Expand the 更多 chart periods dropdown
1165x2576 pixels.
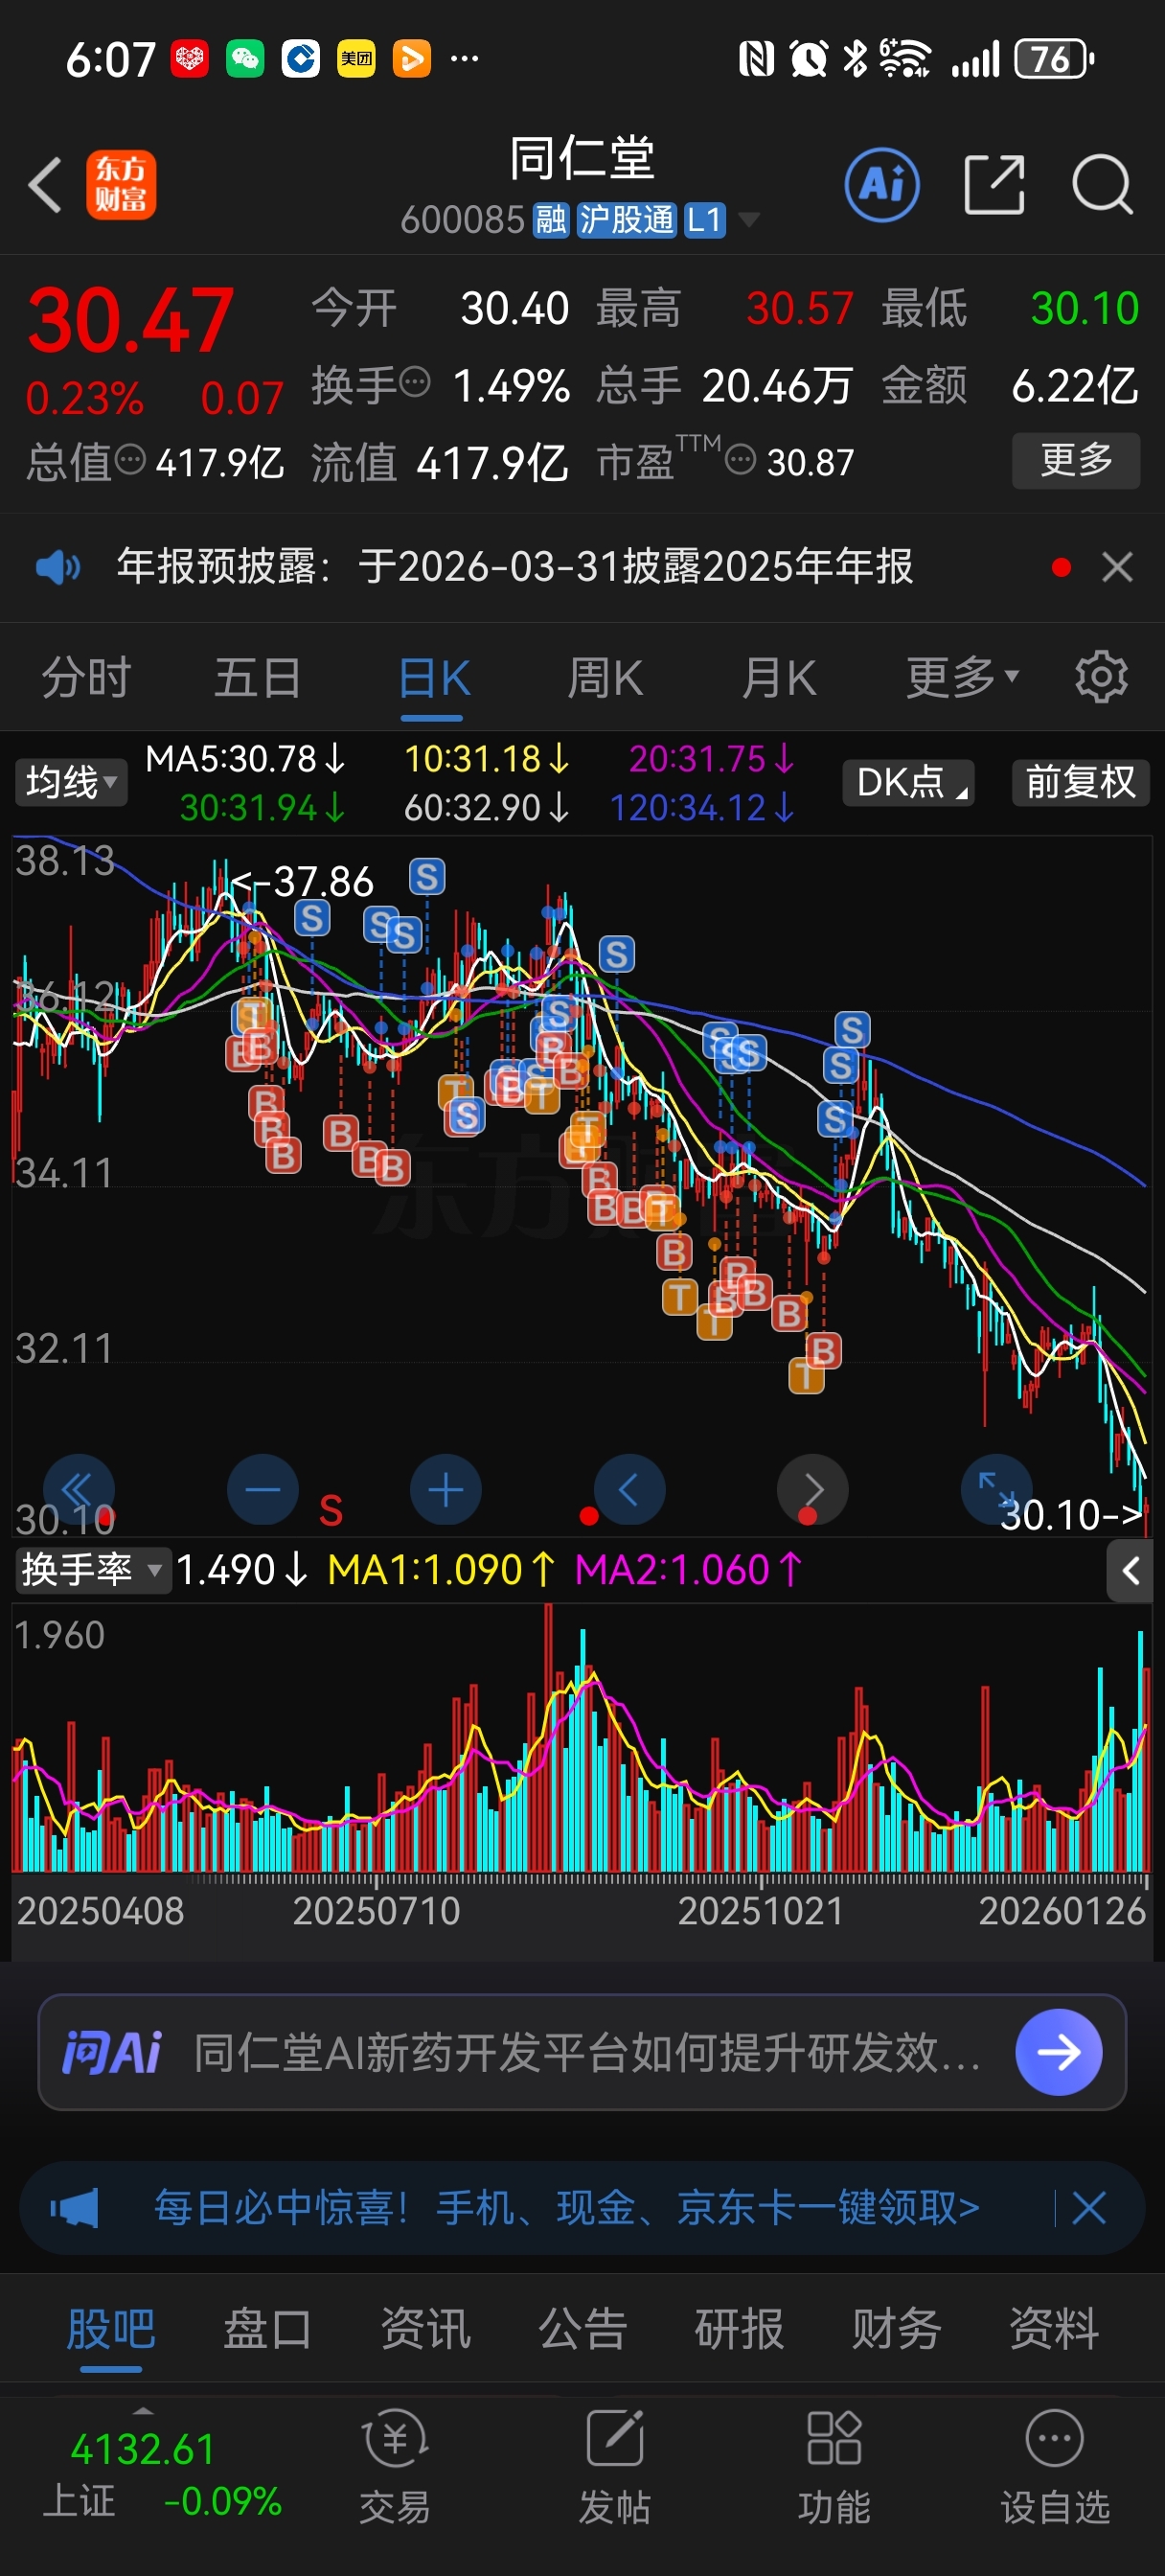(962, 677)
